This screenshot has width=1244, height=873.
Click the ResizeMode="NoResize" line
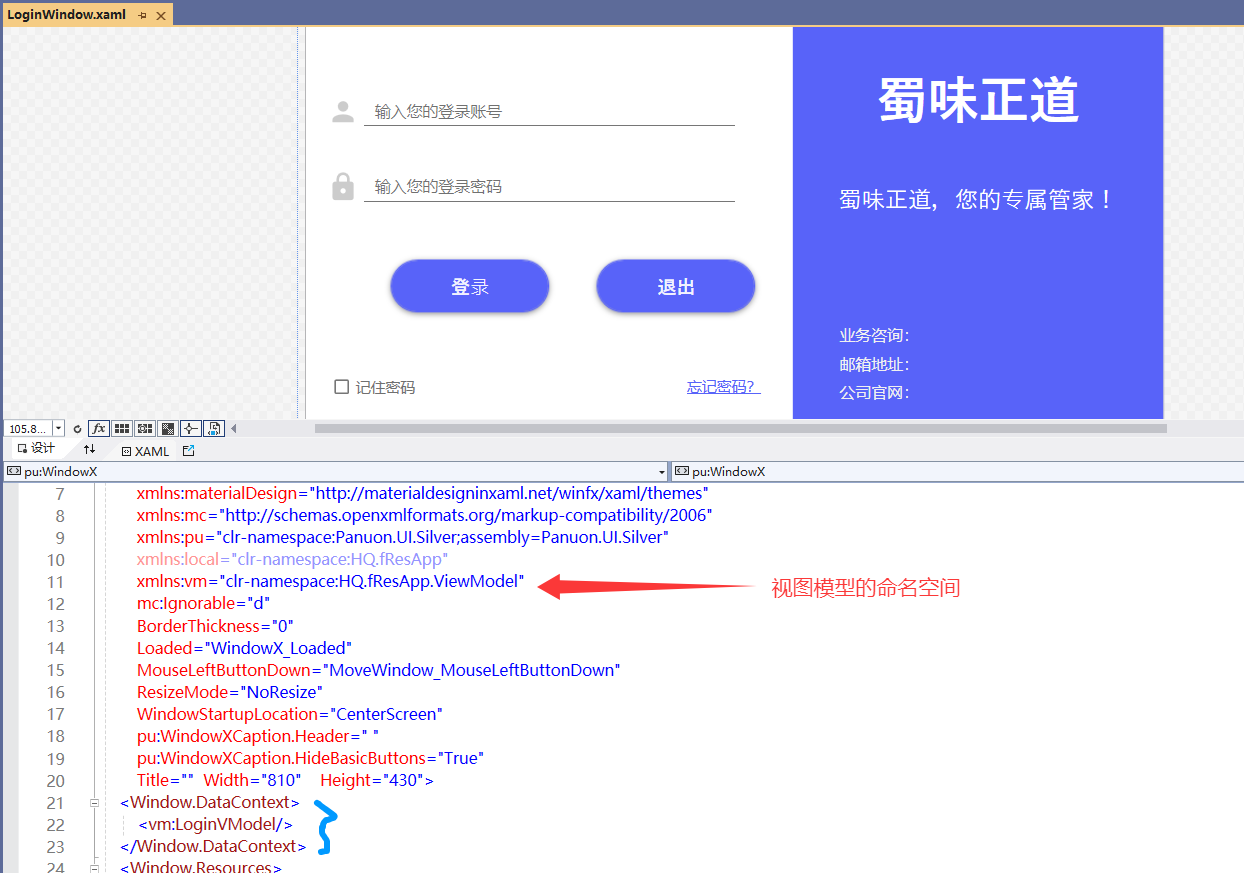[230, 692]
